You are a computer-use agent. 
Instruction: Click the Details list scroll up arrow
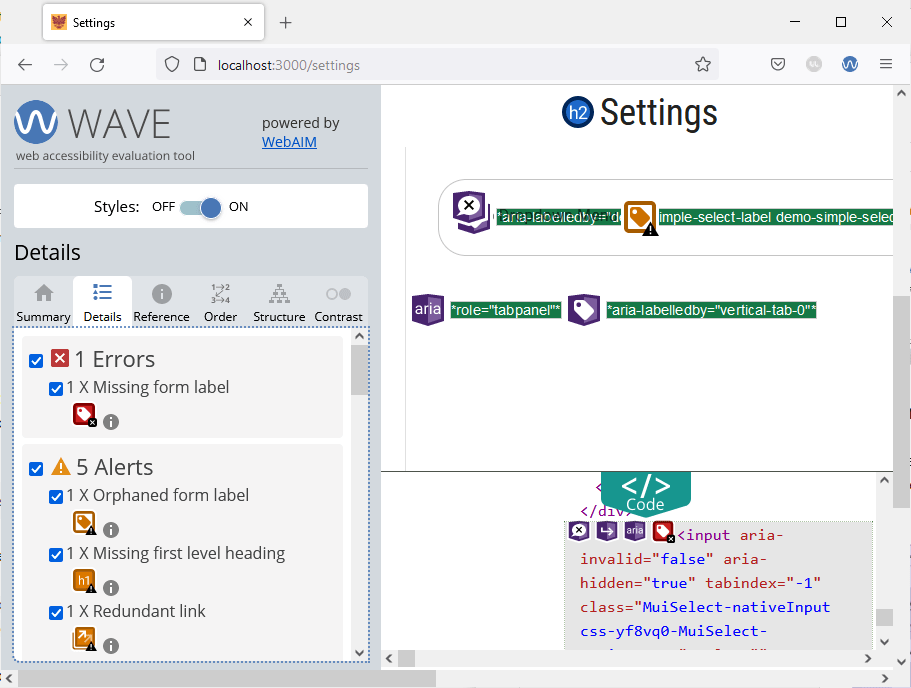pos(360,336)
